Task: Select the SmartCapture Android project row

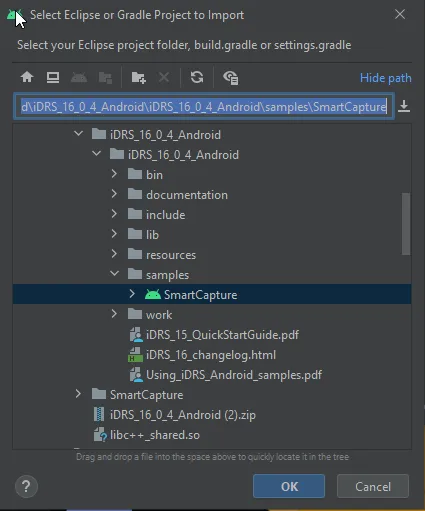Action: pyautogui.click(x=212, y=294)
